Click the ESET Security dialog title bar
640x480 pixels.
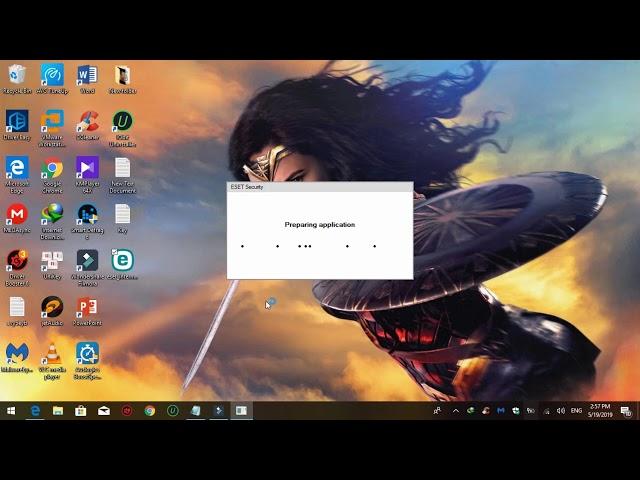pos(320,187)
